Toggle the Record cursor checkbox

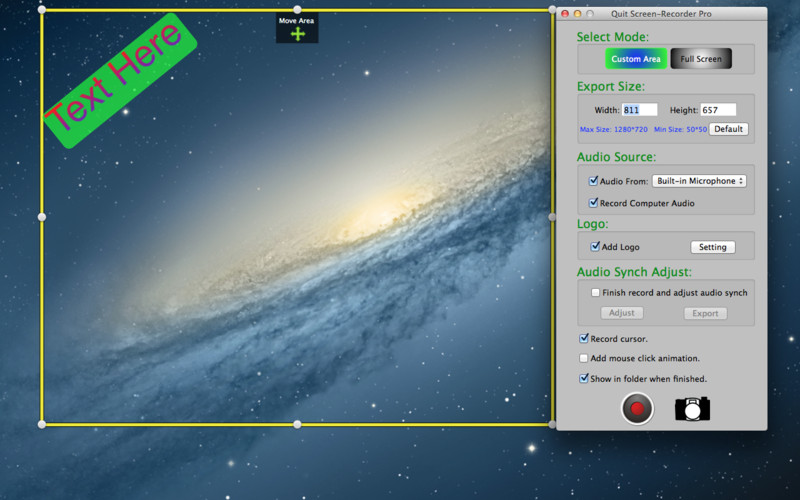pos(584,338)
